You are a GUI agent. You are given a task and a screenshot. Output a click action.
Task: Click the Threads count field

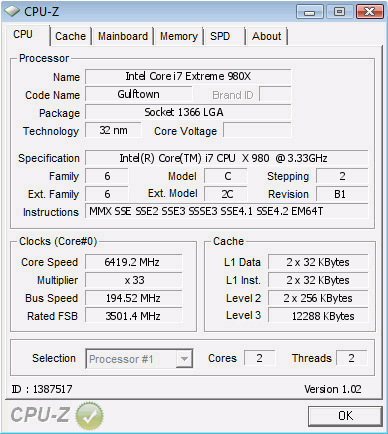click(x=352, y=358)
